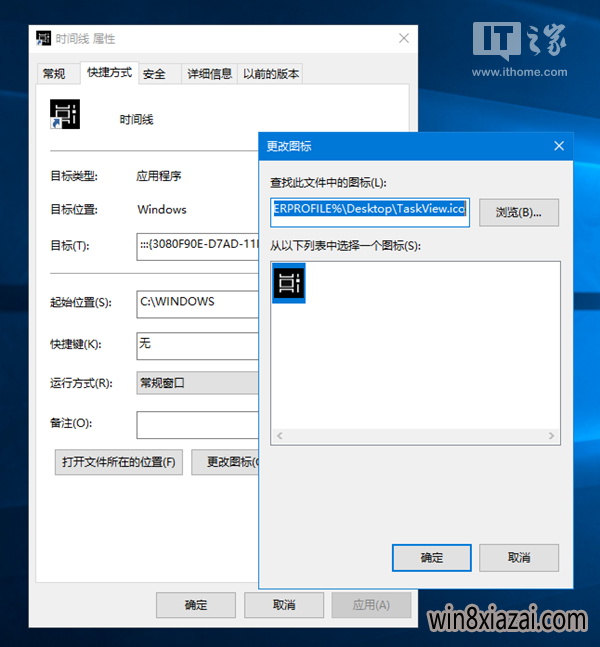Click the 快捷键(K) field showing 无

(198, 346)
